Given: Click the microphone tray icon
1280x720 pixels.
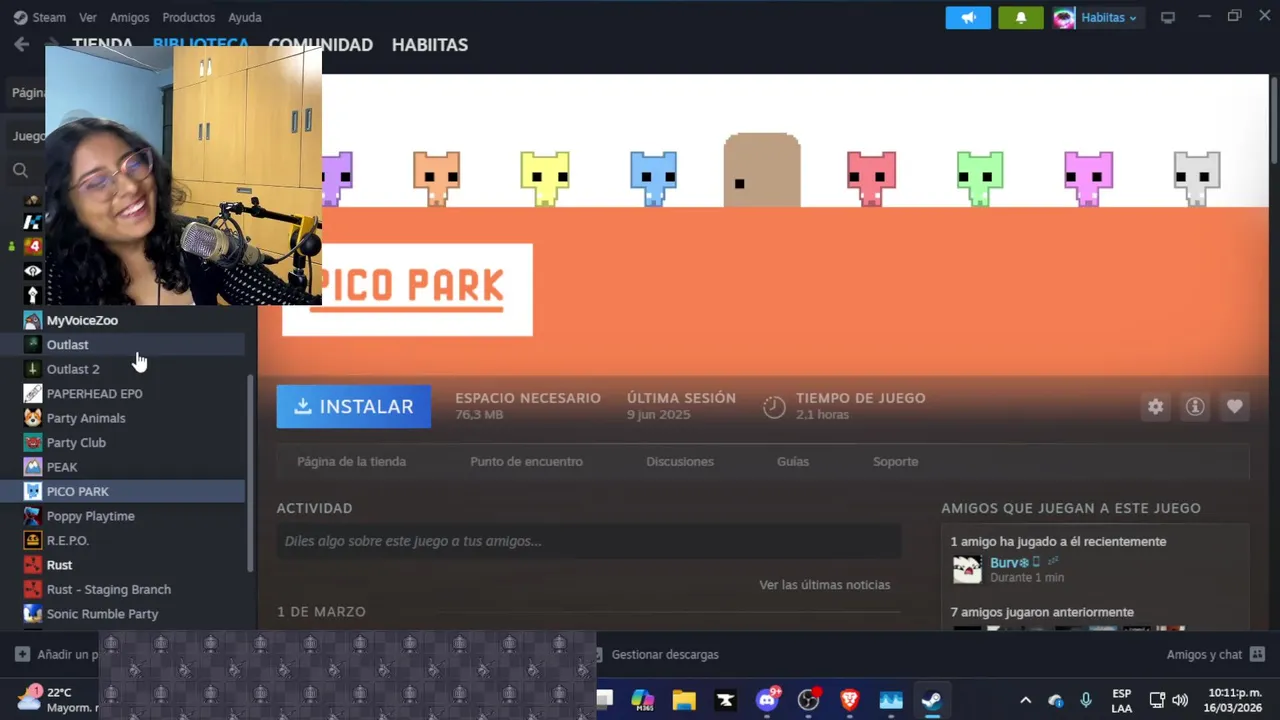Looking at the screenshot, I should pyautogui.click(x=1086, y=700).
